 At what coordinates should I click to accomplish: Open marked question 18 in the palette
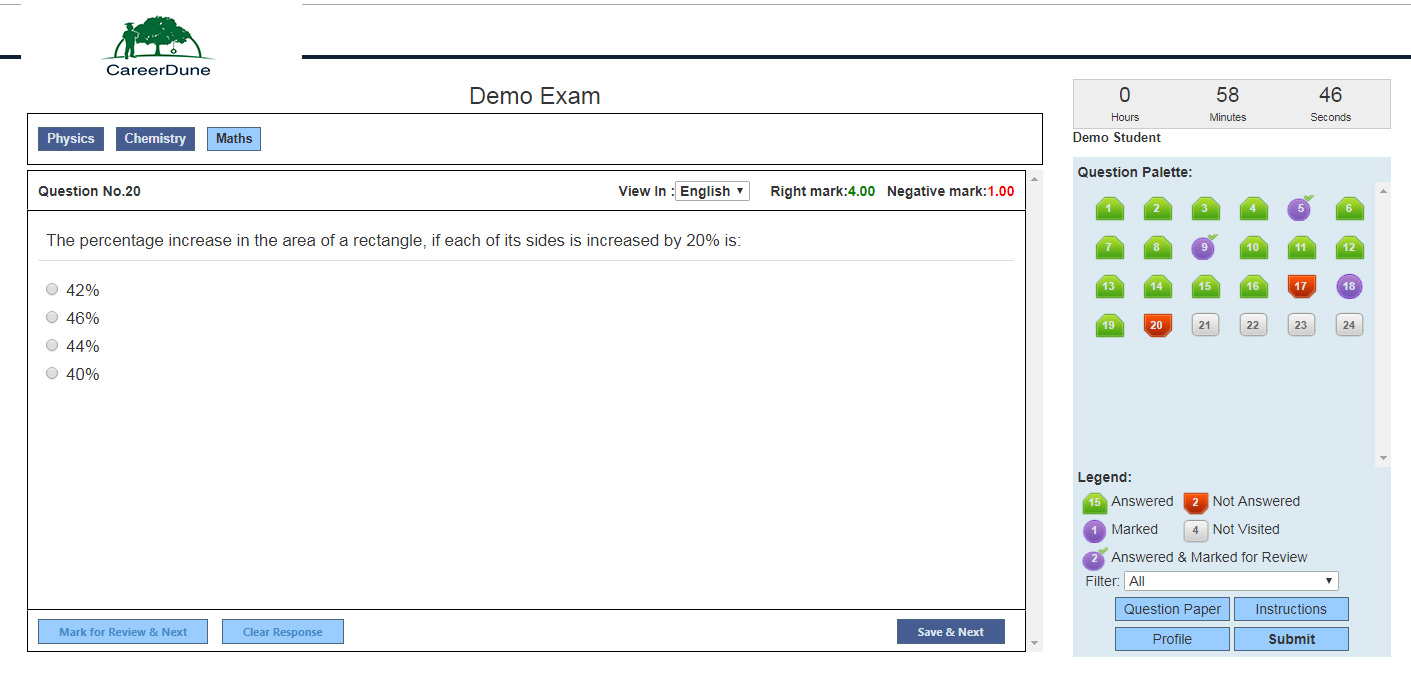(x=1349, y=287)
